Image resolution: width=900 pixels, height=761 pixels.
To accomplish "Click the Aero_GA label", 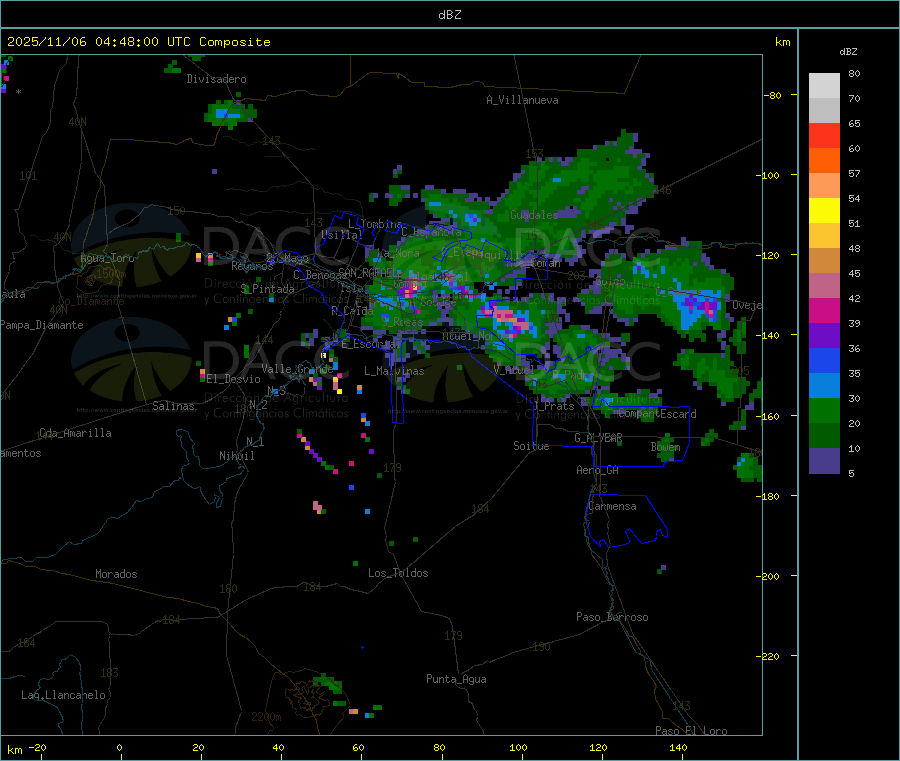I will [598, 470].
